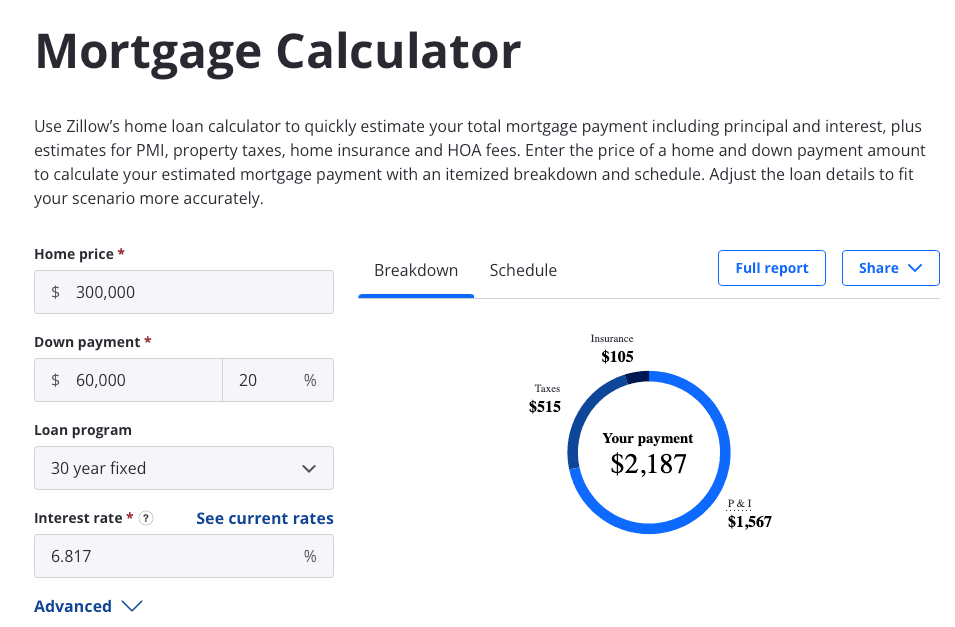Screen dimensions: 955x627
Task: Open the Share dropdown menu
Action: click(x=890, y=268)
